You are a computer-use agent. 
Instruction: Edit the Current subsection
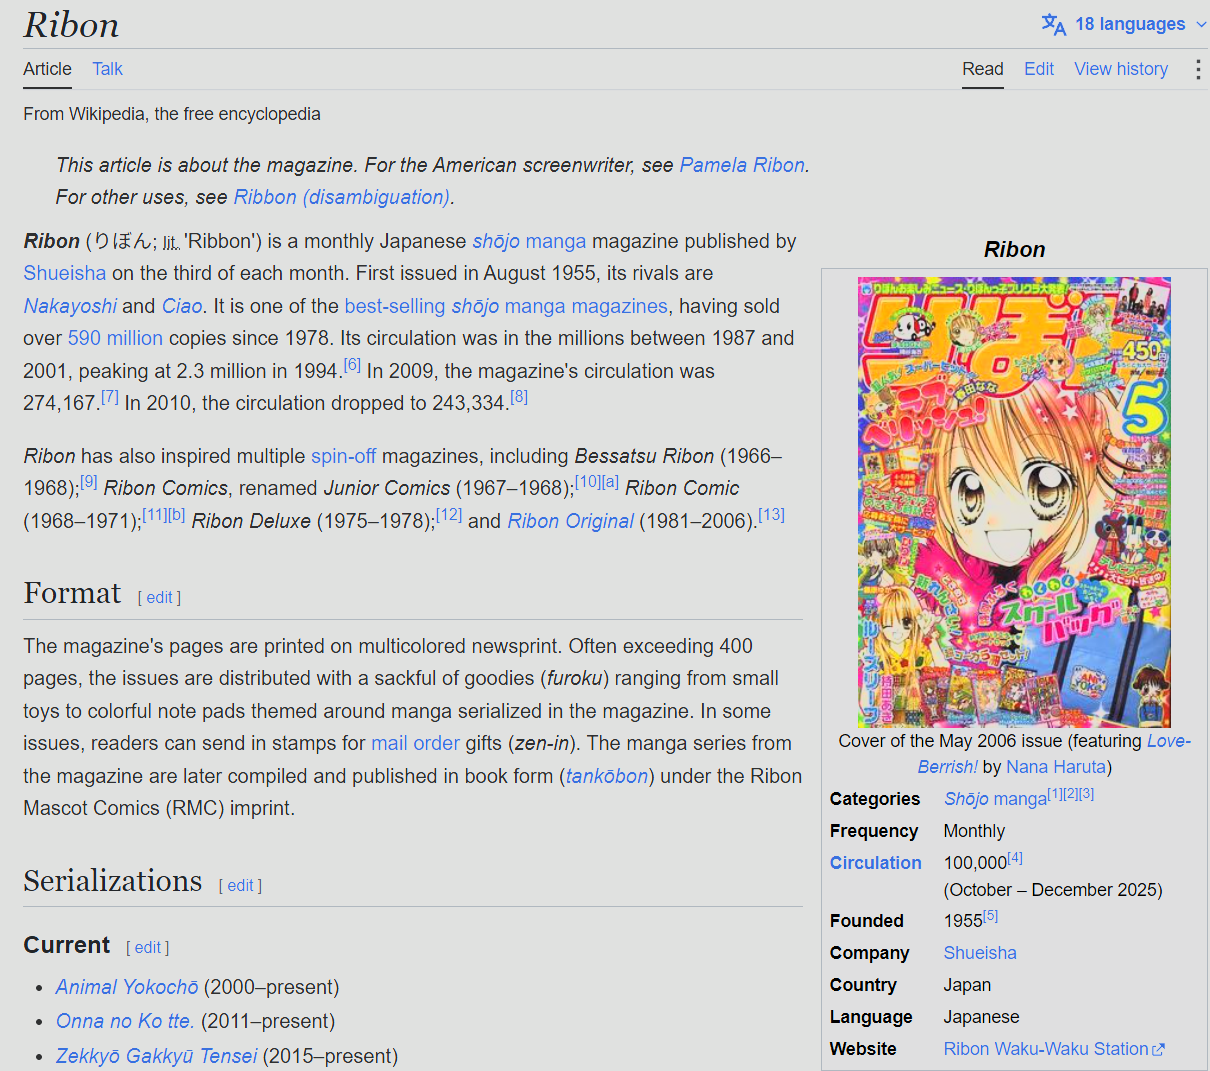pos(148,947)
